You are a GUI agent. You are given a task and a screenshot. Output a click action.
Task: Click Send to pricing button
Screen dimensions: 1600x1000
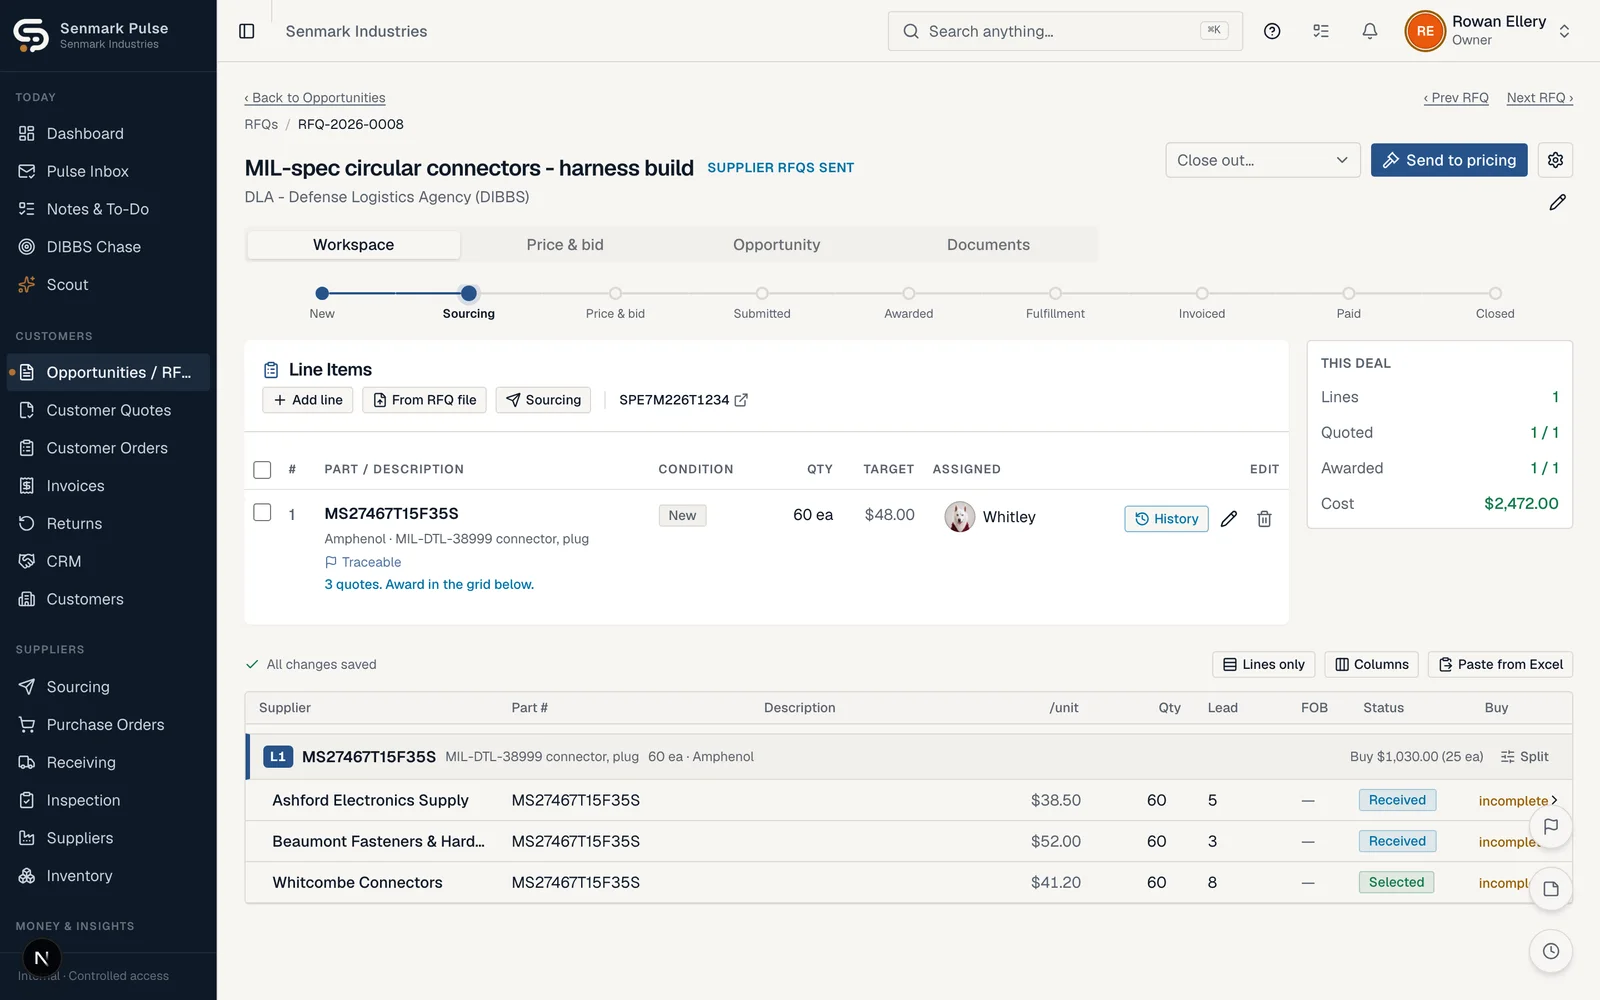[1449, 160]
